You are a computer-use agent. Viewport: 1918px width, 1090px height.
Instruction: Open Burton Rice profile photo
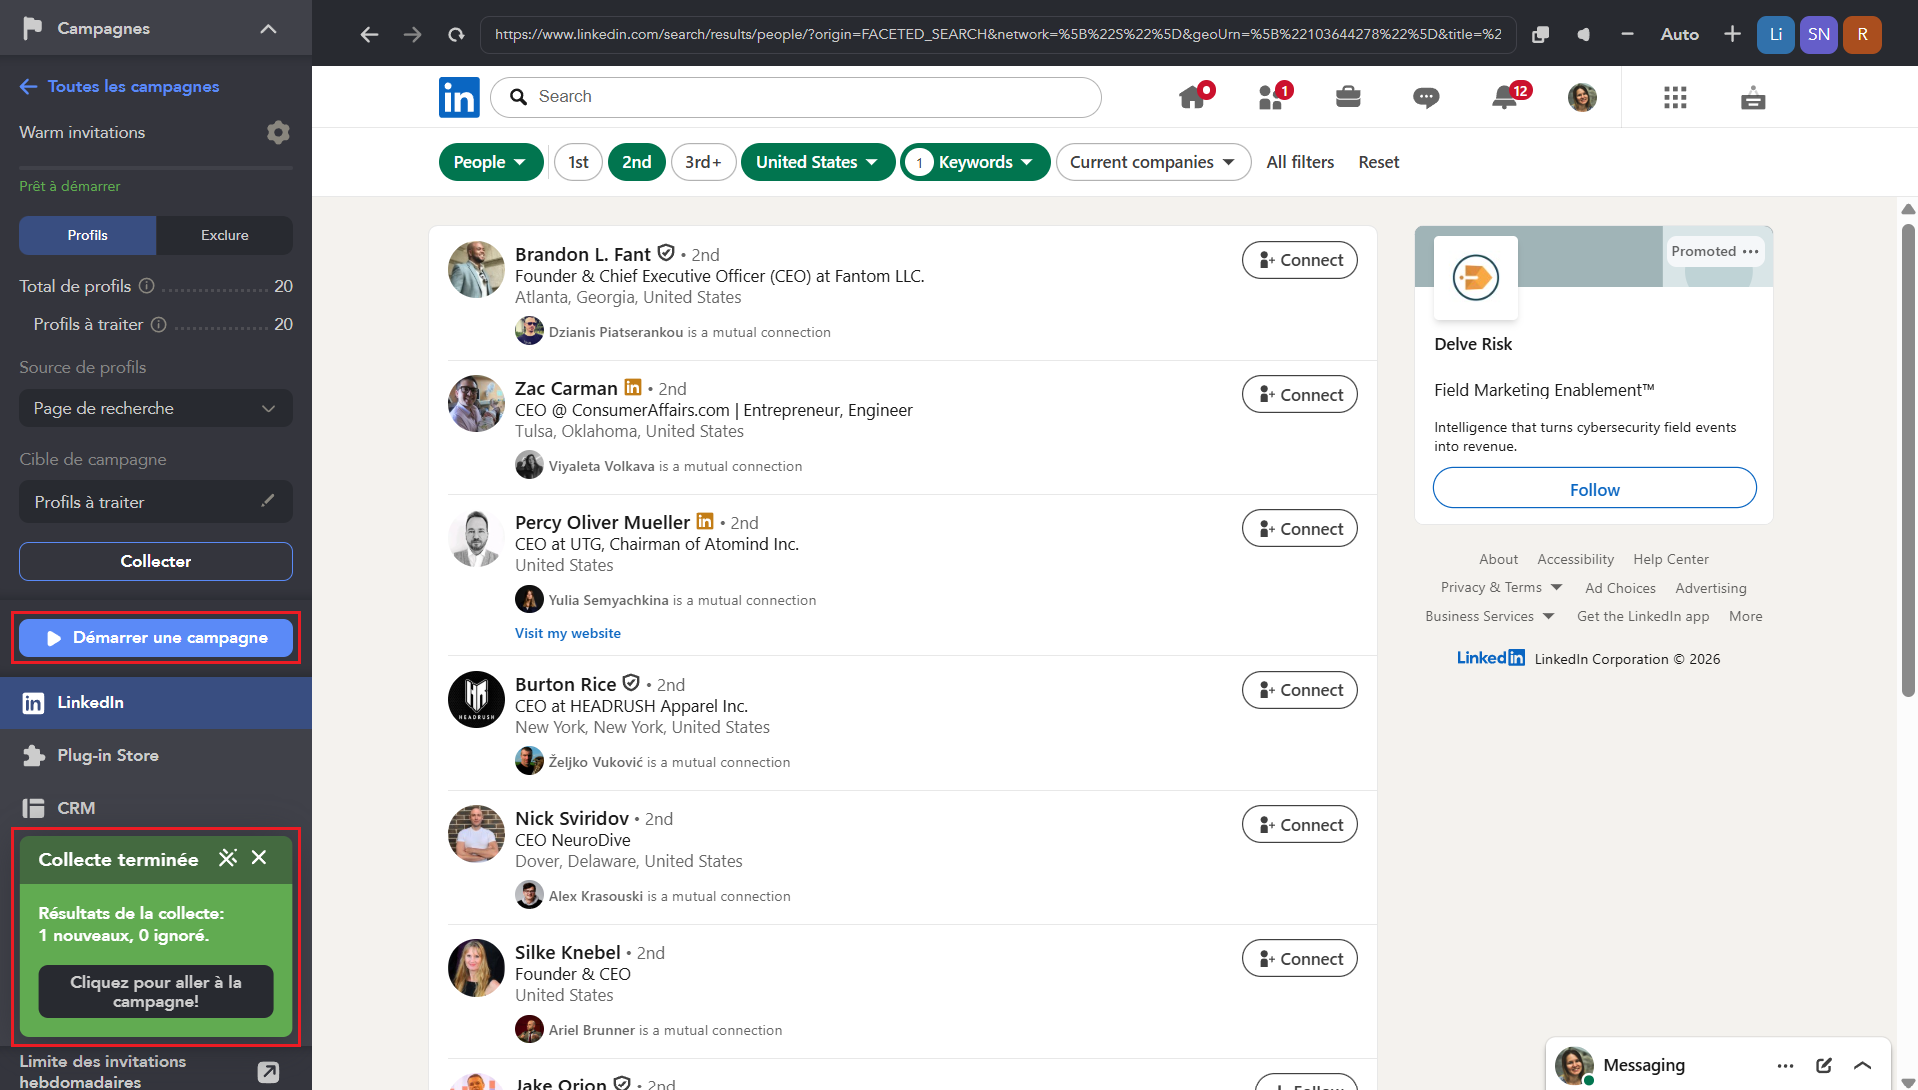(476, 699)
